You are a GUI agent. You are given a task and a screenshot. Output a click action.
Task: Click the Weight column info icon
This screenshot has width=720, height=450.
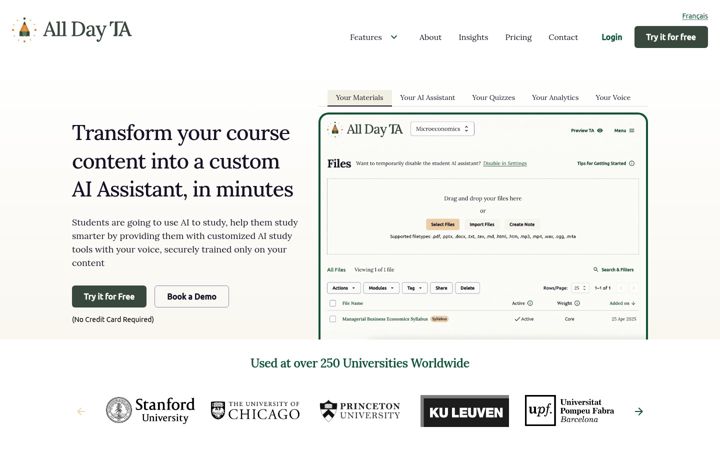[x=577, y=303]
